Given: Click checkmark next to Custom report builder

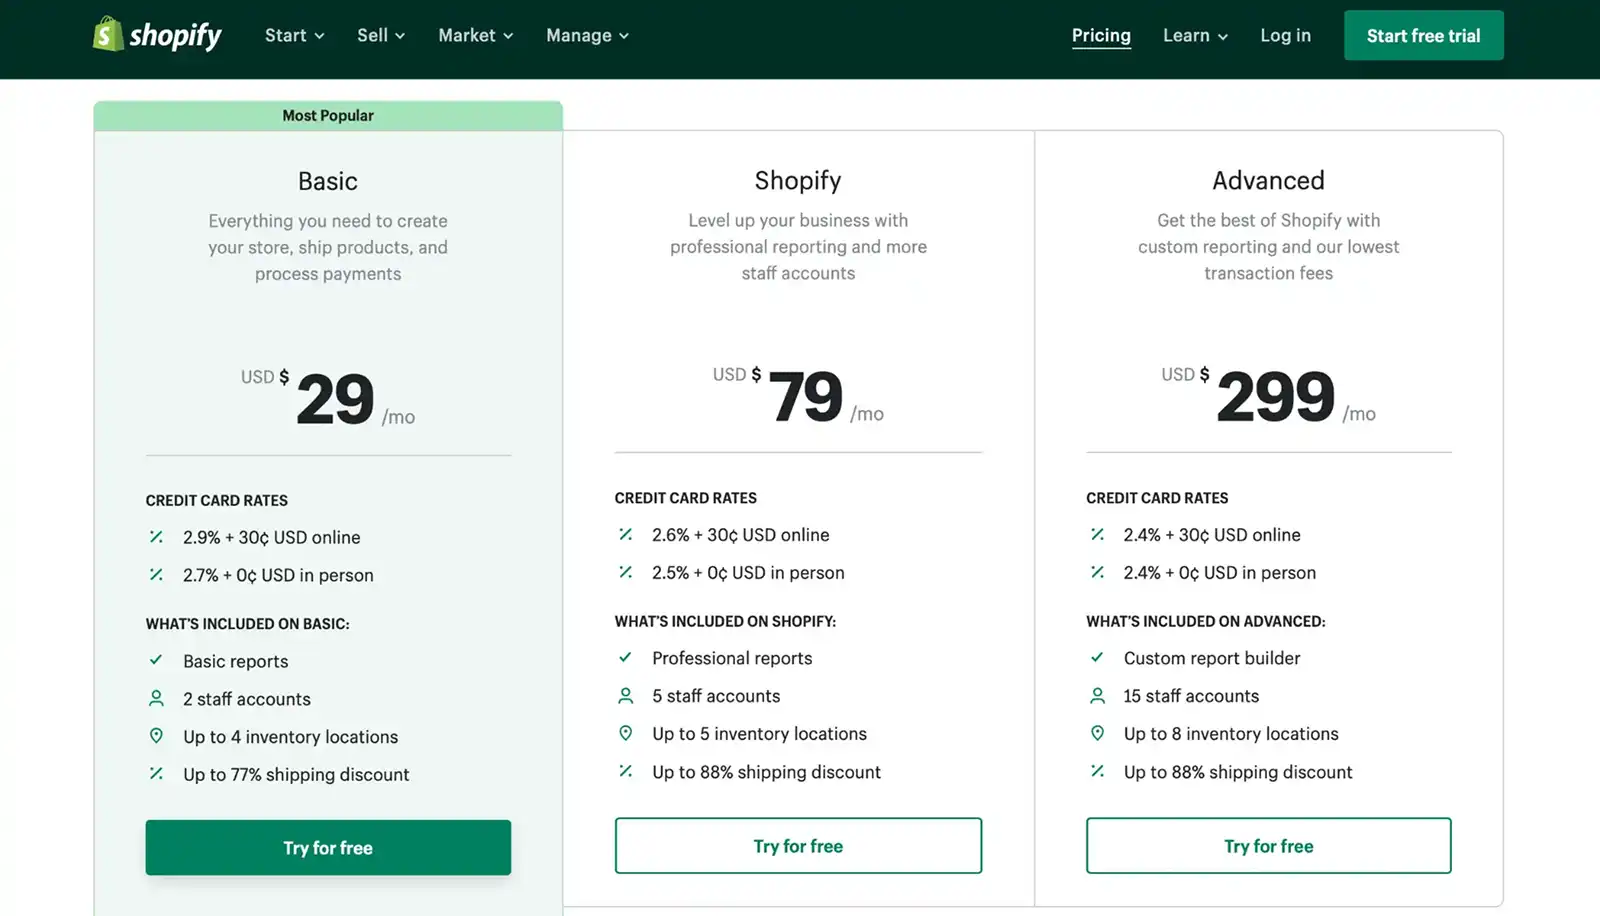Looking at the screenshot, I should pyautogui.click(x=1097, y=658).
